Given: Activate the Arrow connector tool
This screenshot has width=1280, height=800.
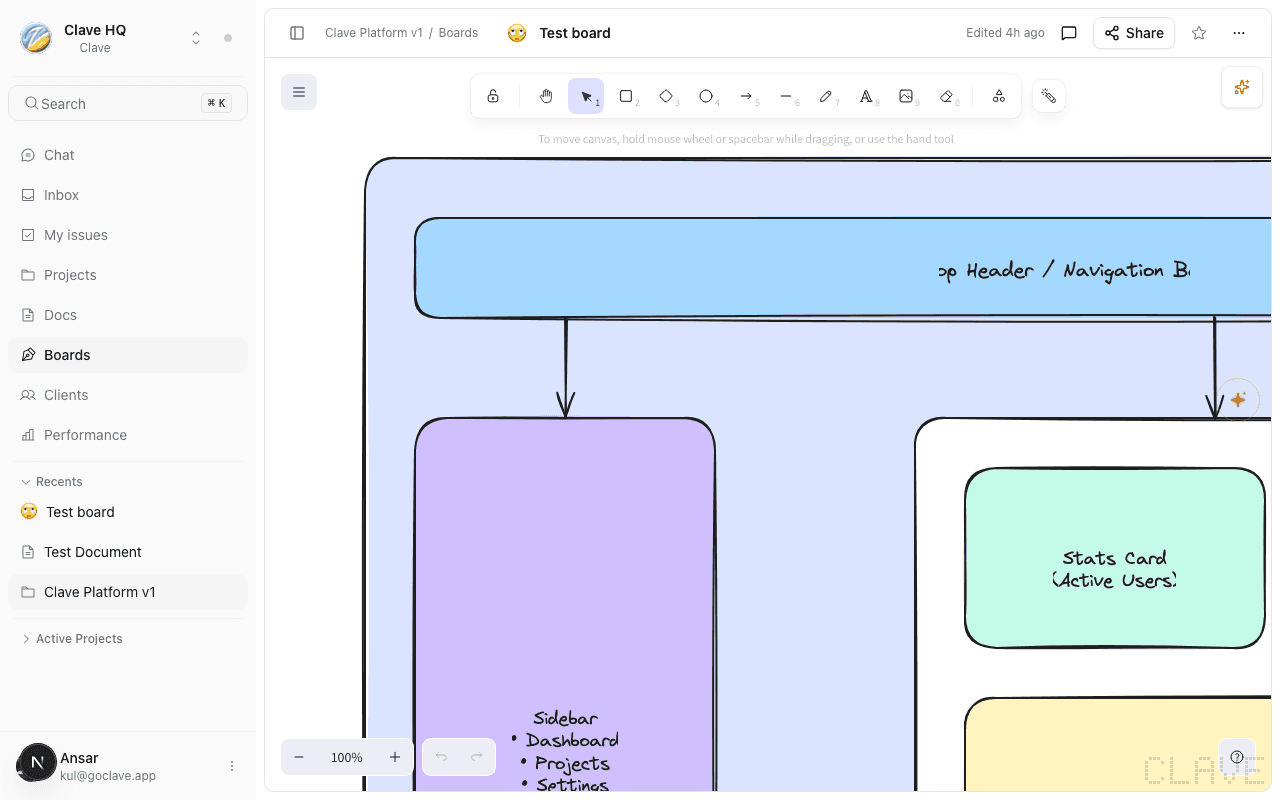Looking at the screenshot, I should (747, 96).
